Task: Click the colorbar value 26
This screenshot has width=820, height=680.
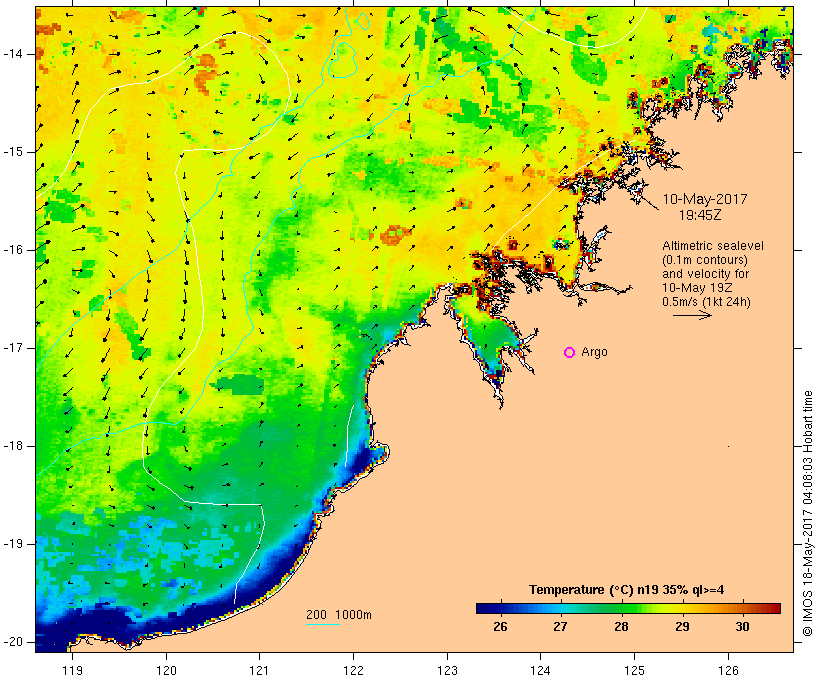Action: coord(500,627)
